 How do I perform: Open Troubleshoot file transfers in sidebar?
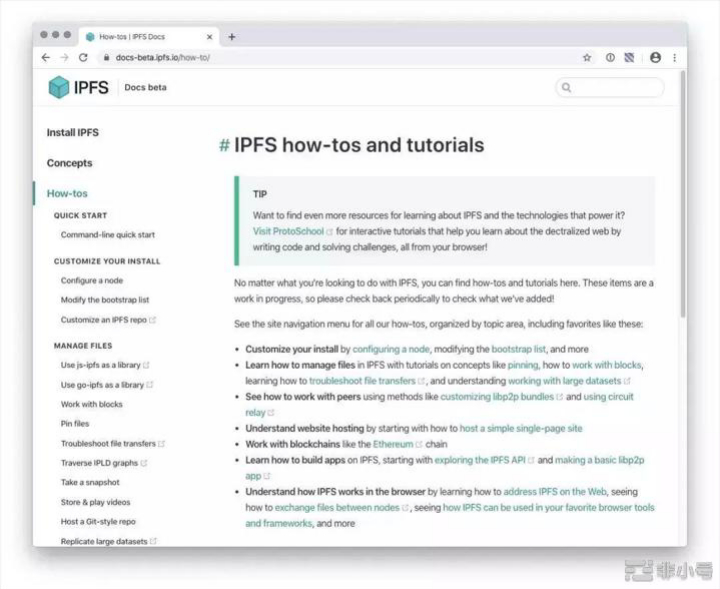coord(112,443)
